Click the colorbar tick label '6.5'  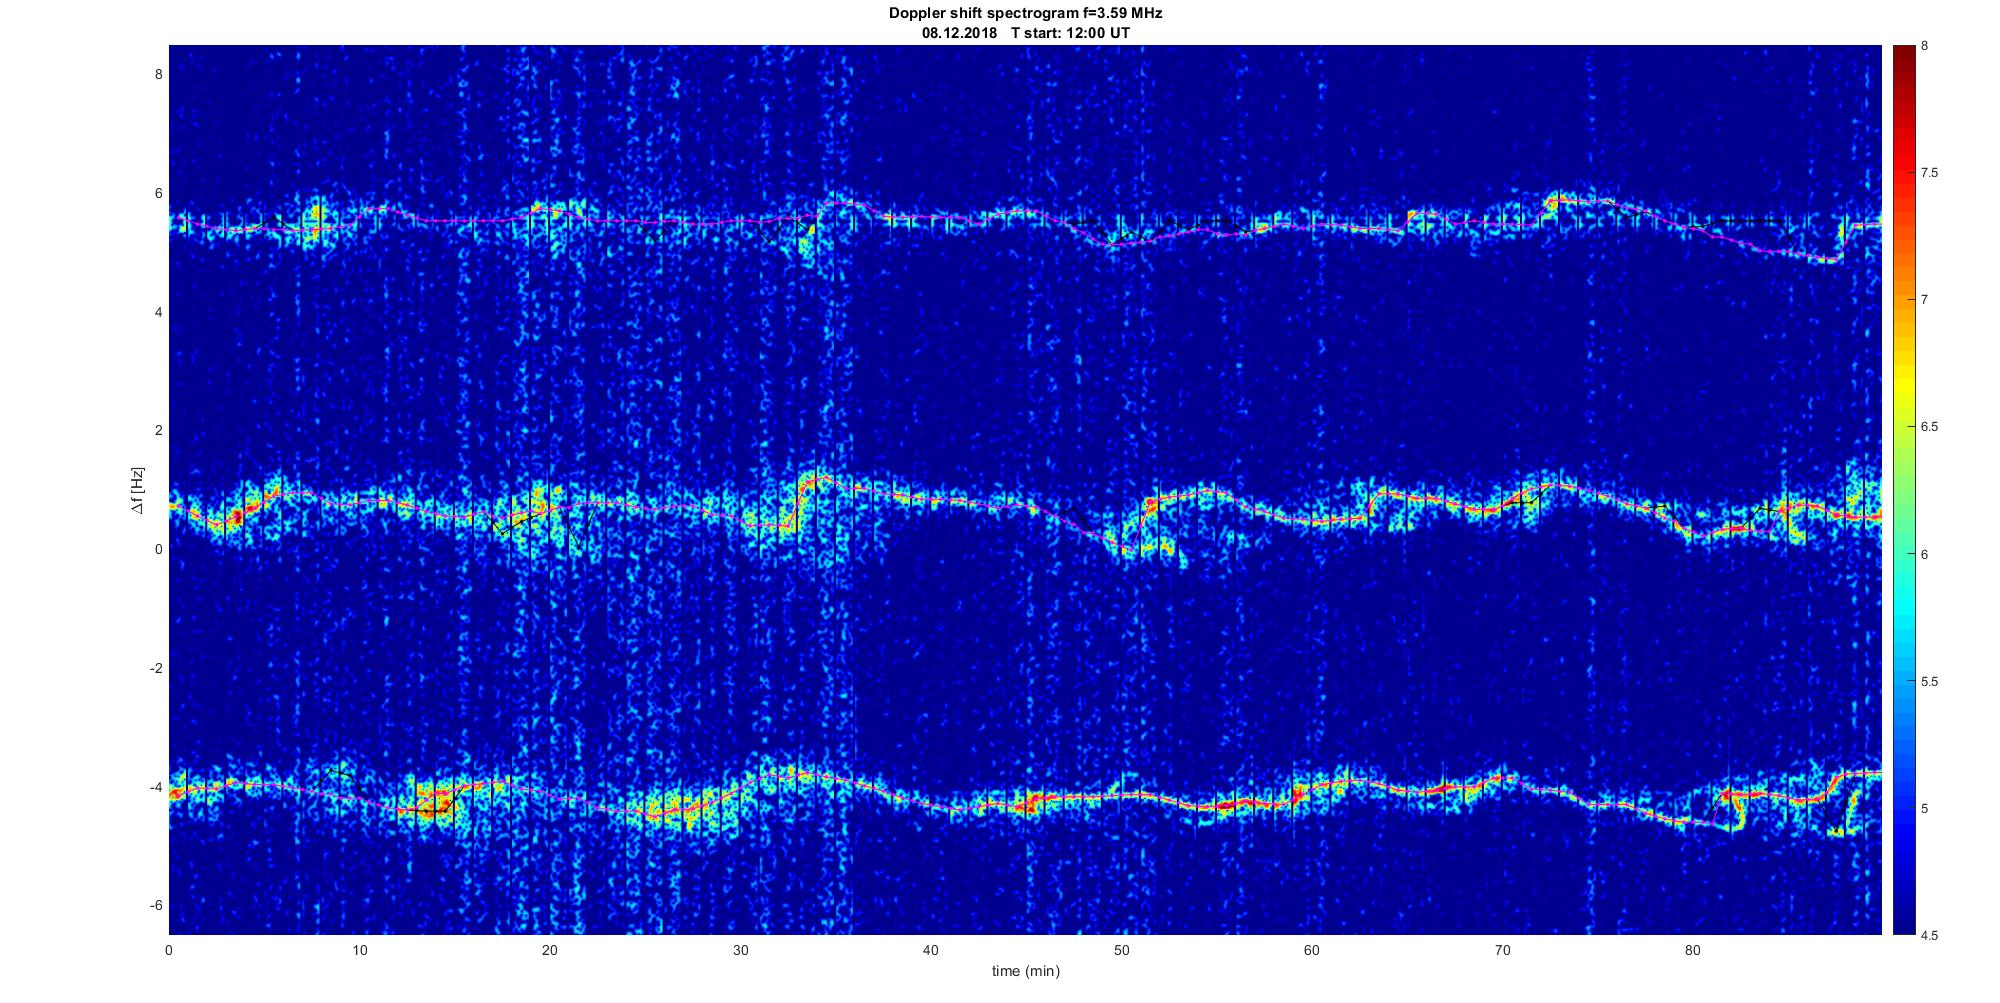[1930, 427]
